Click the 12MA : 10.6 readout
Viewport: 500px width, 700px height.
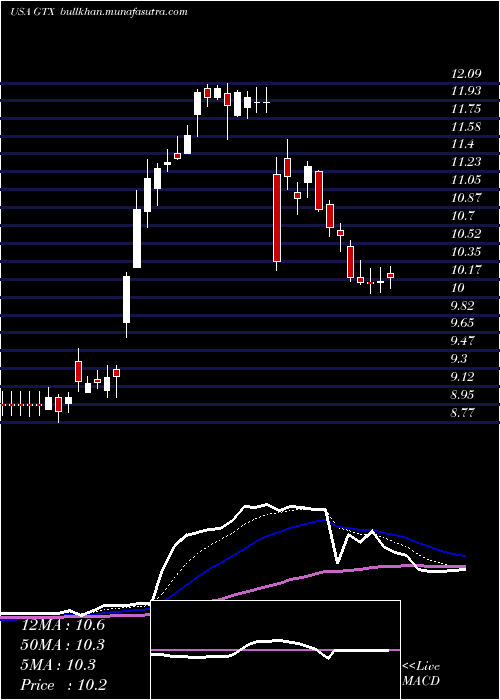(62, 625)
